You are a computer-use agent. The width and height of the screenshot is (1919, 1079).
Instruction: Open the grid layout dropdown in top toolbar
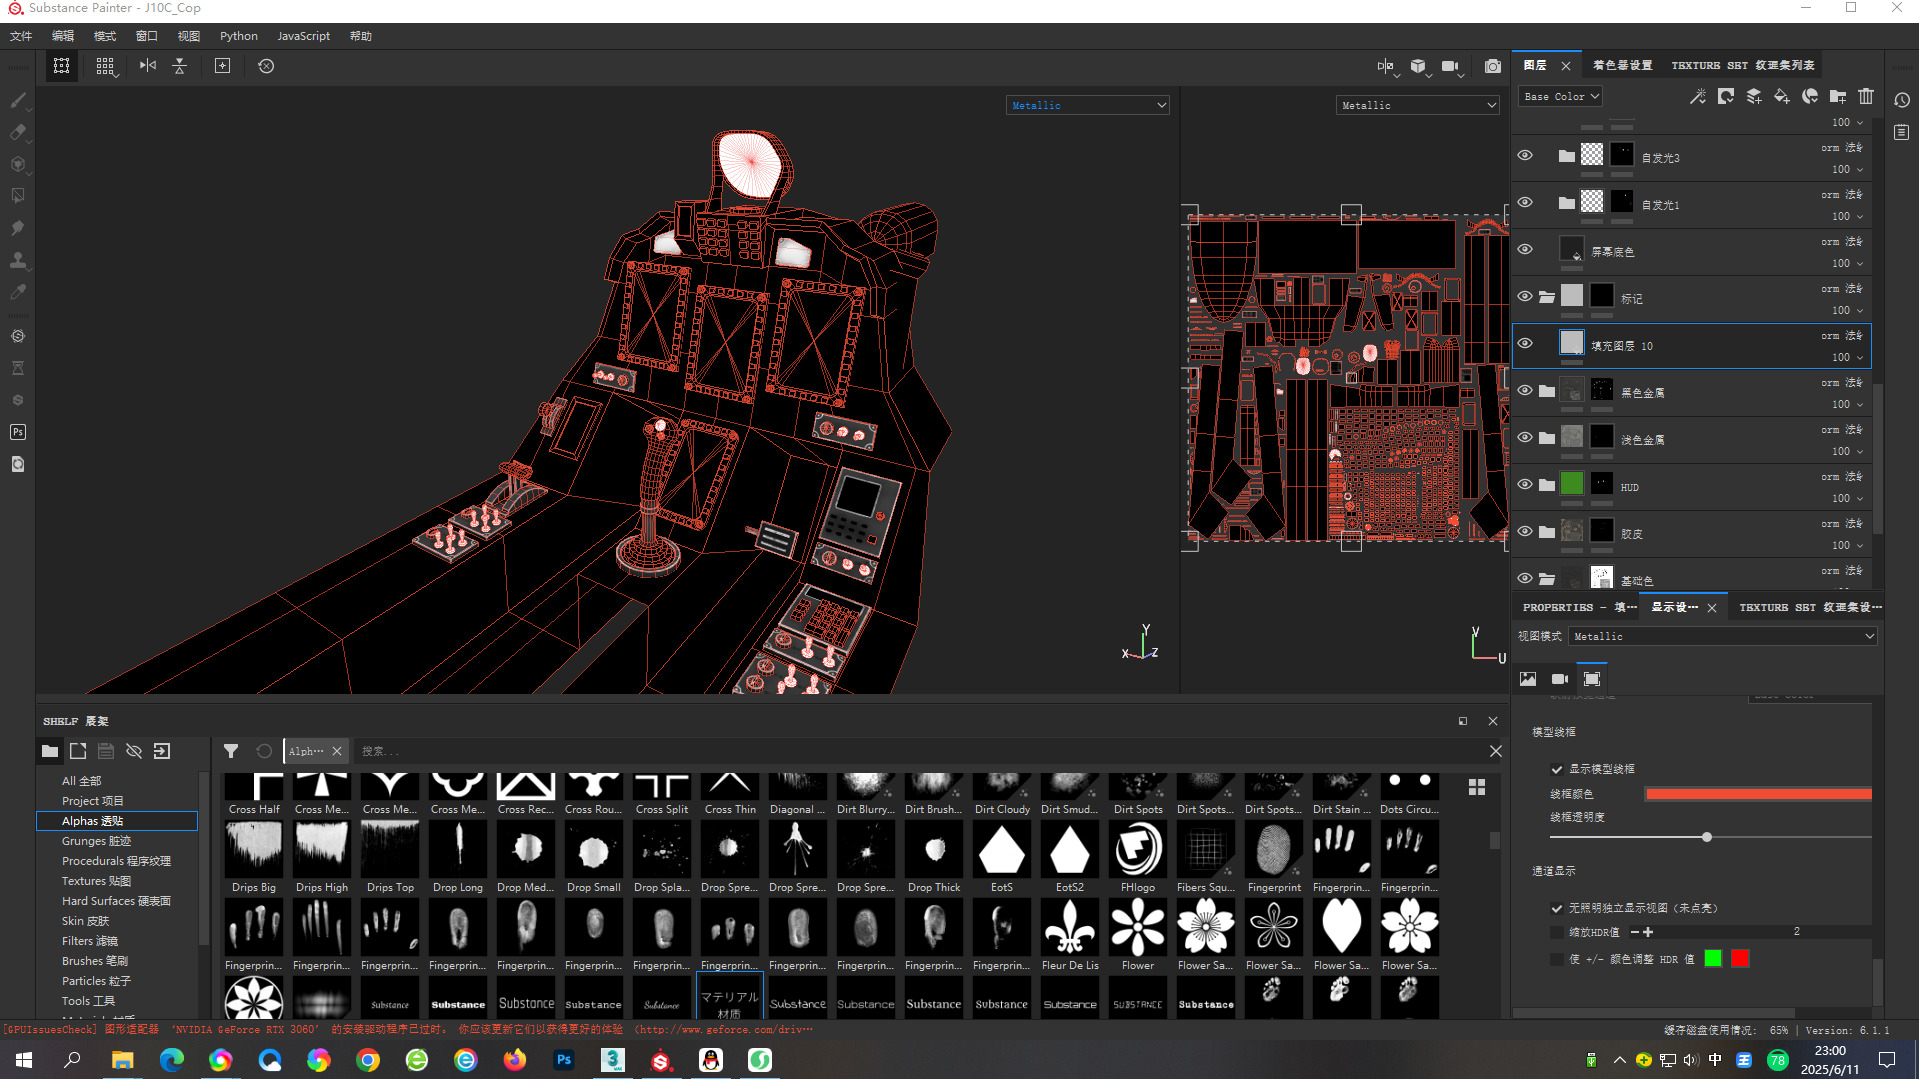click(x=105, y=66)
